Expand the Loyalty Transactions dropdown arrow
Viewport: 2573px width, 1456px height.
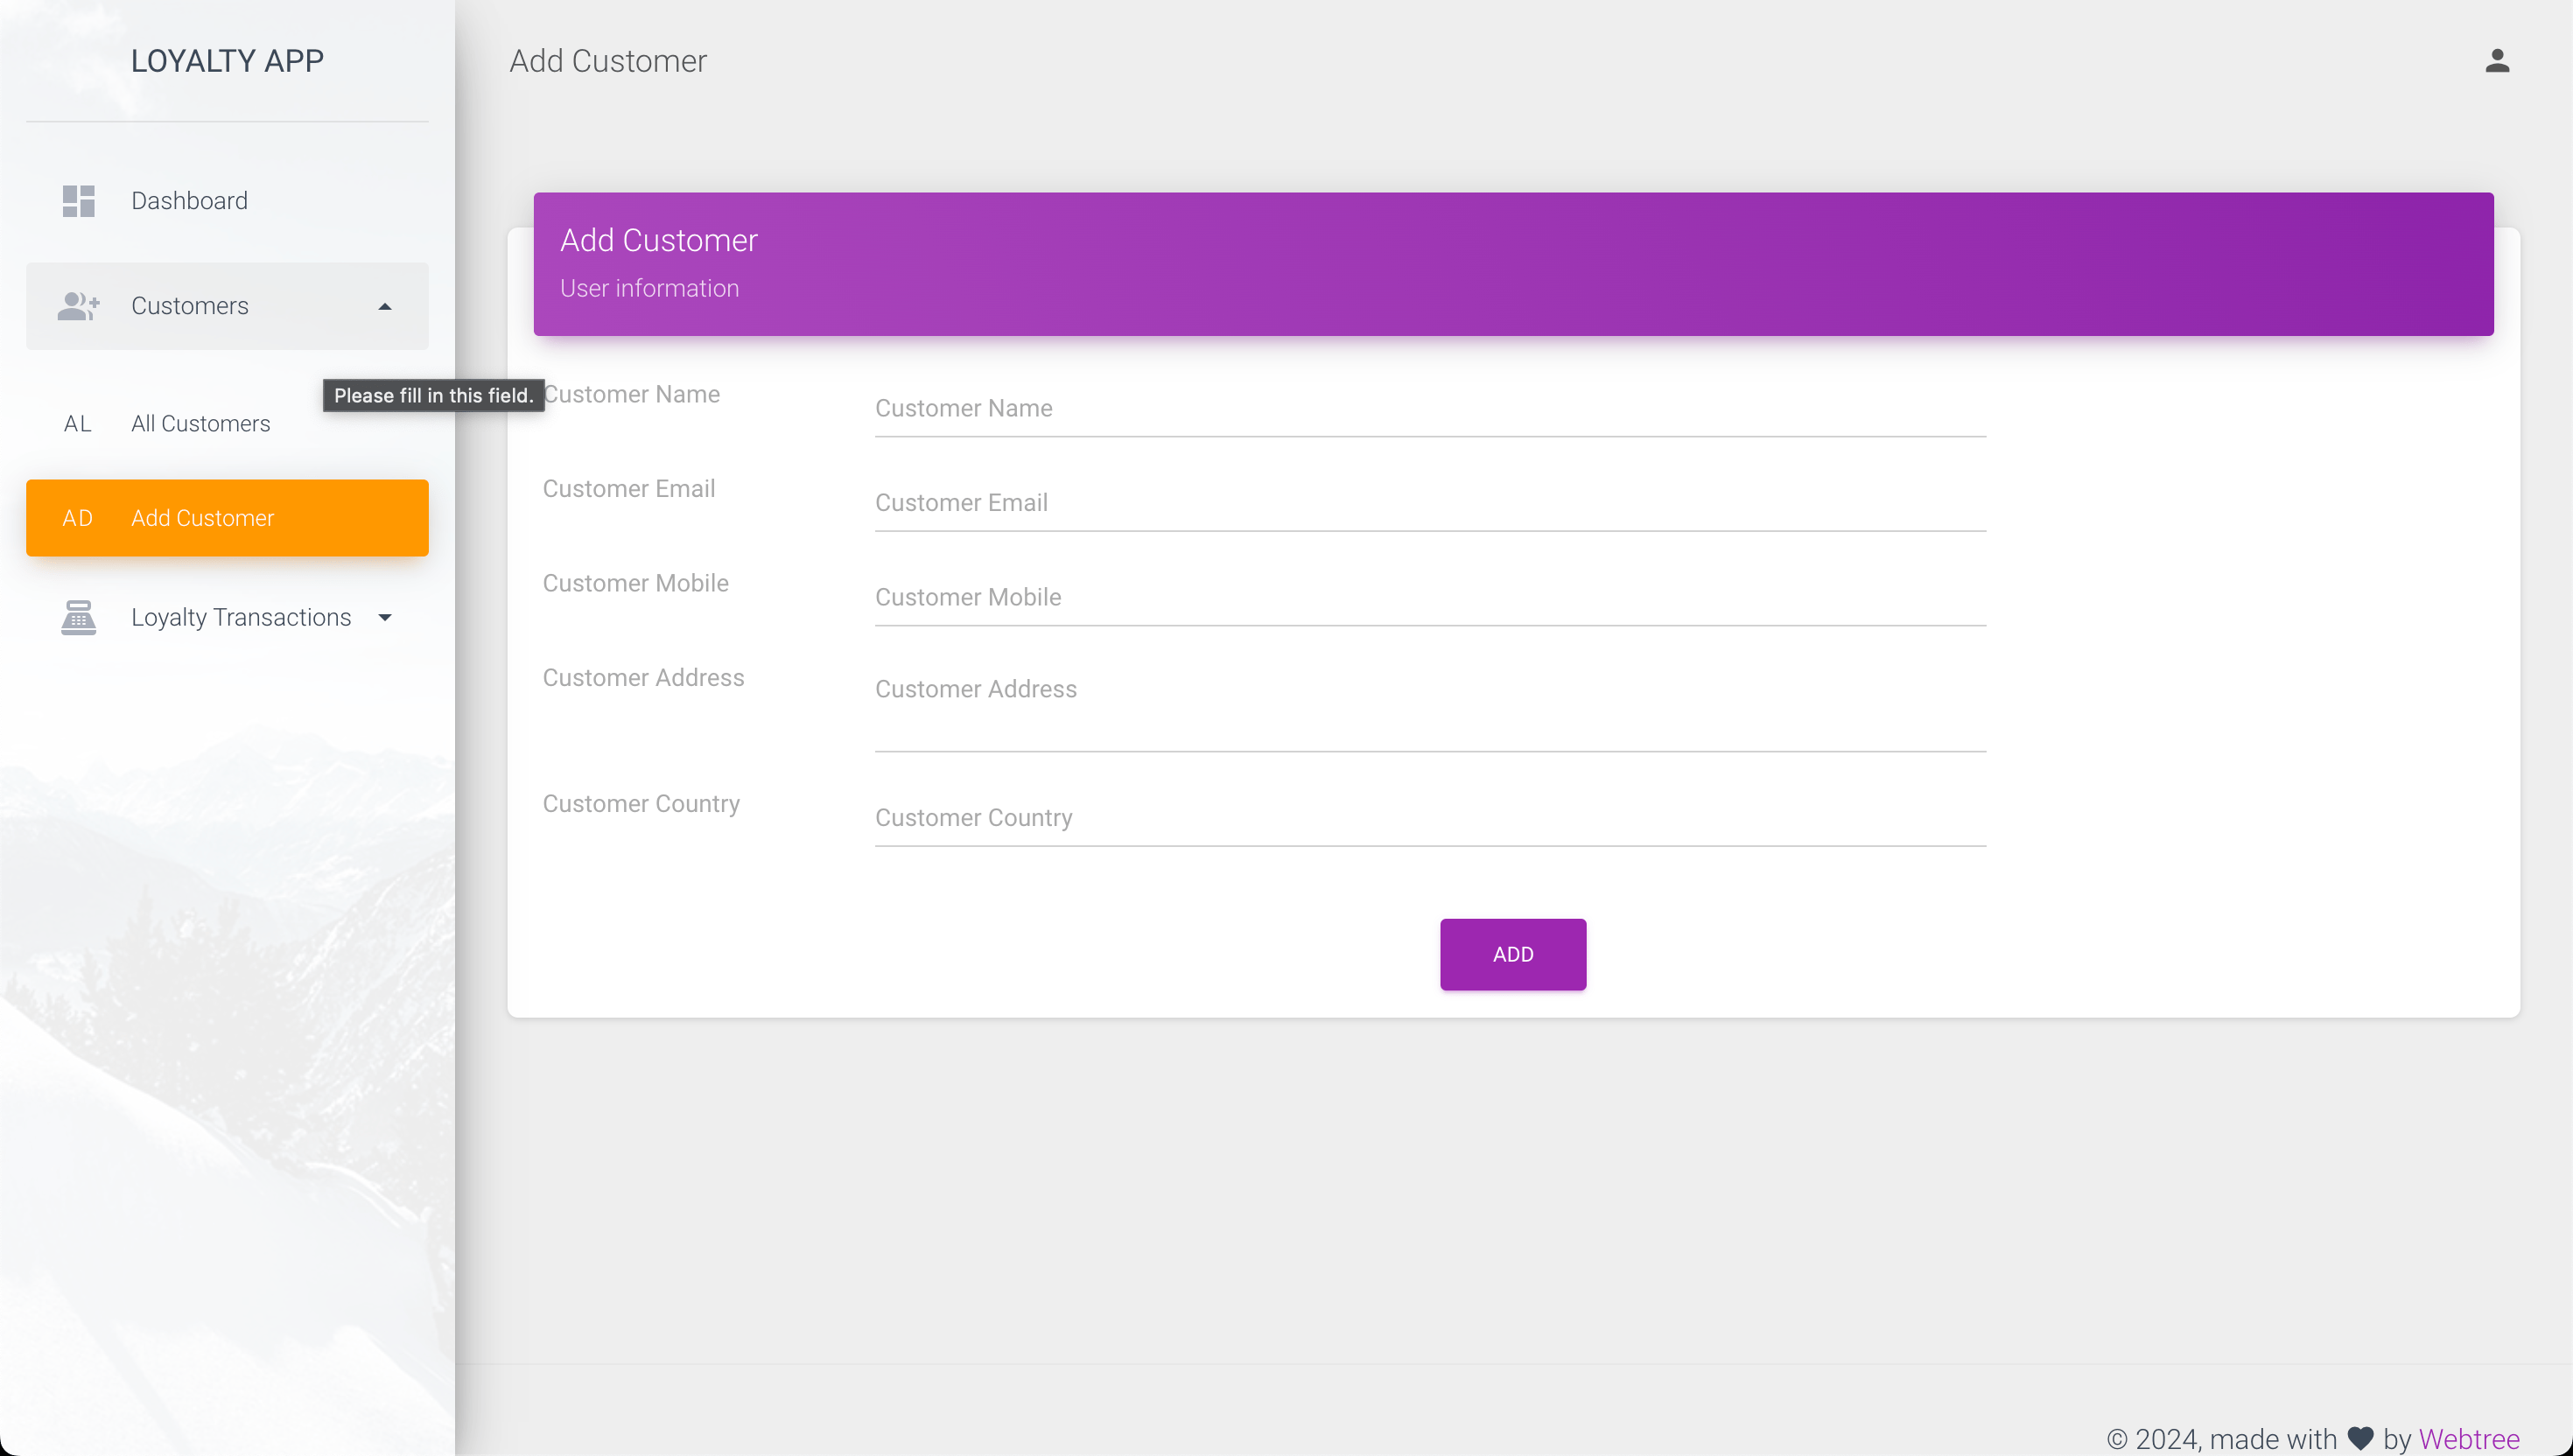385,617
